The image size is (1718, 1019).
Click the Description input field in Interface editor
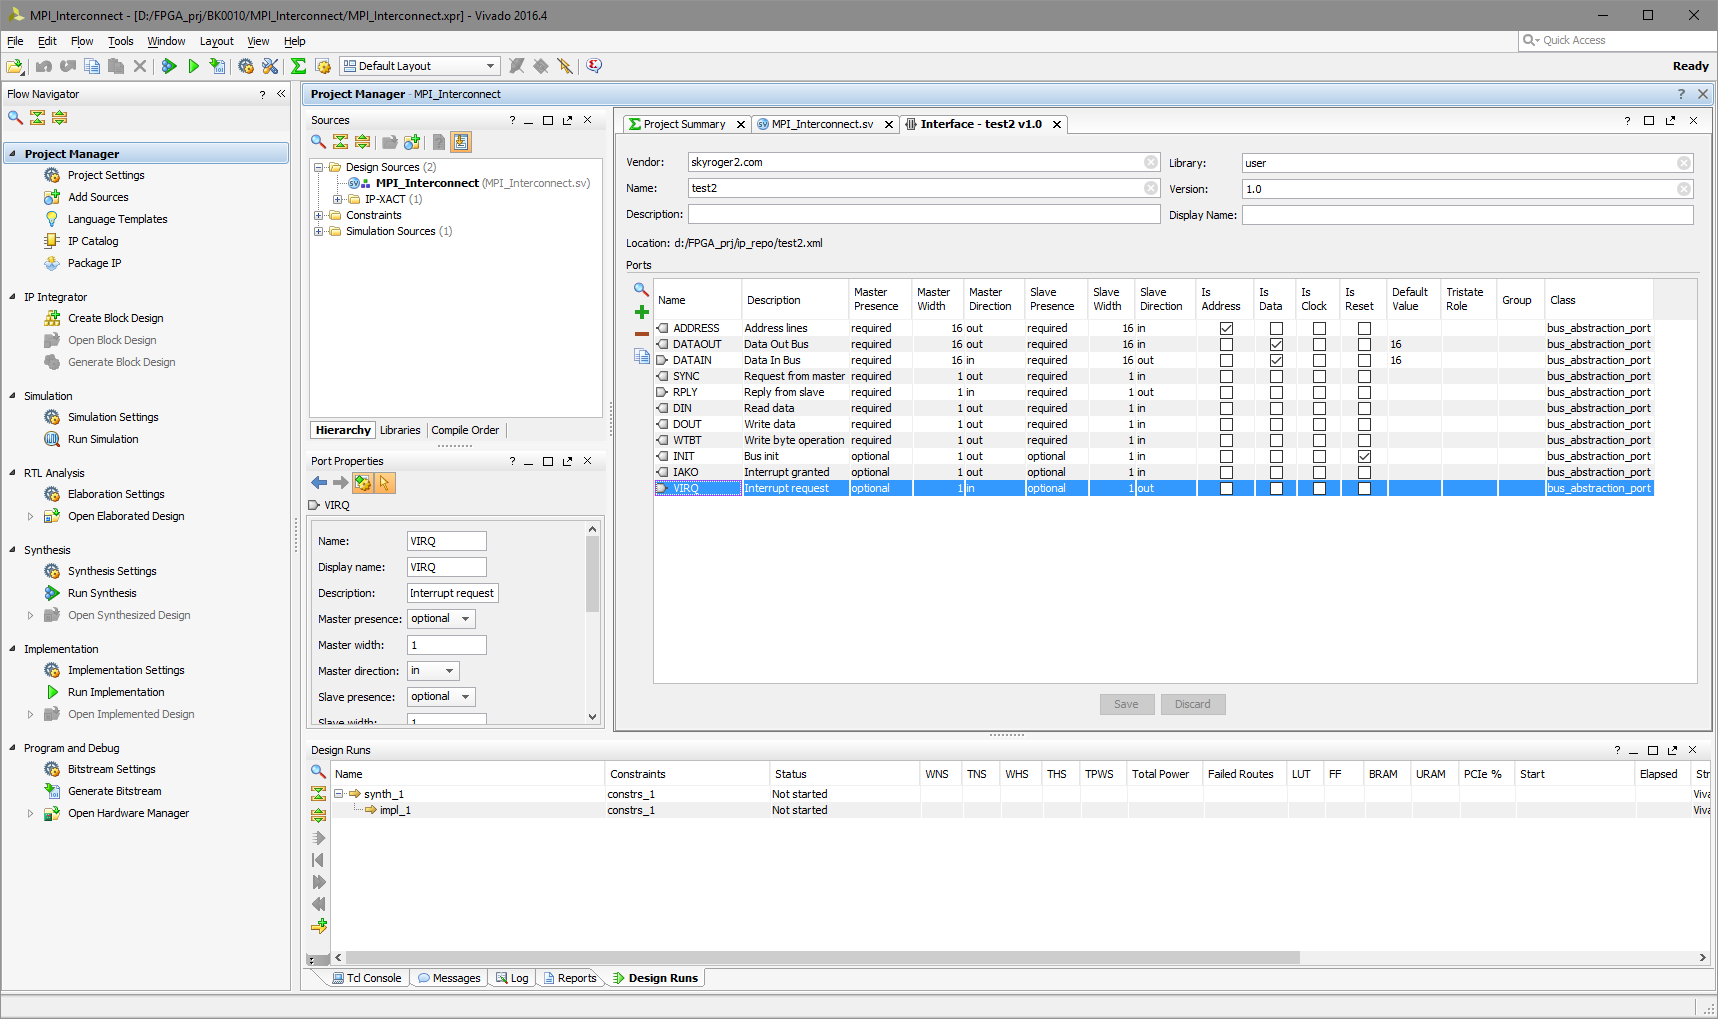tap(924, 214)
